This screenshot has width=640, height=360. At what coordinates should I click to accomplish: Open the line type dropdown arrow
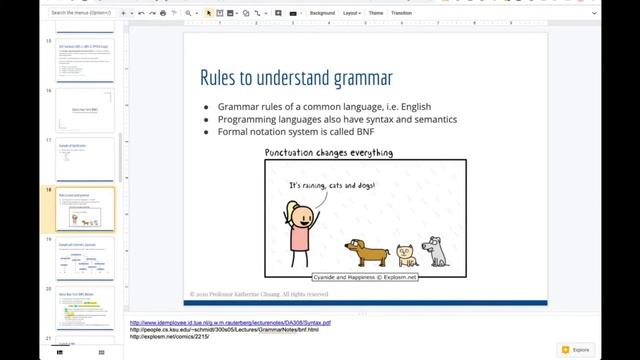pyautogui.click(x=266, y=13)
